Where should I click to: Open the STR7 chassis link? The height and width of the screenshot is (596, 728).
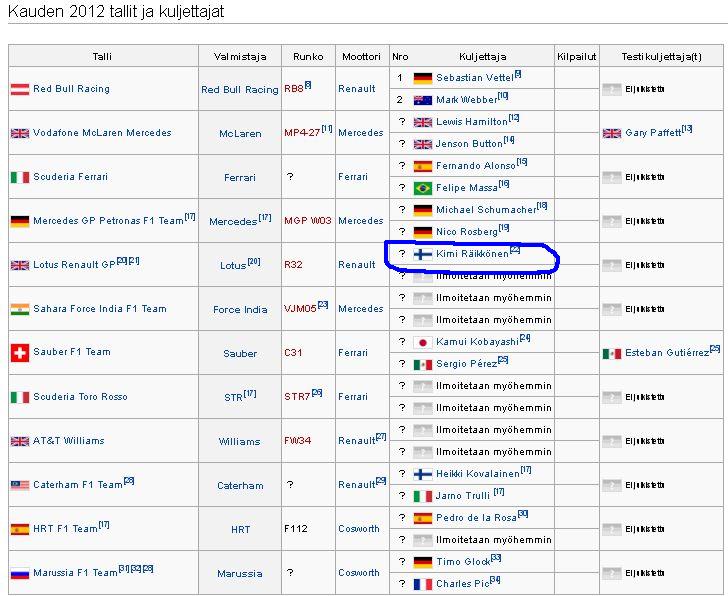(297, 397)
